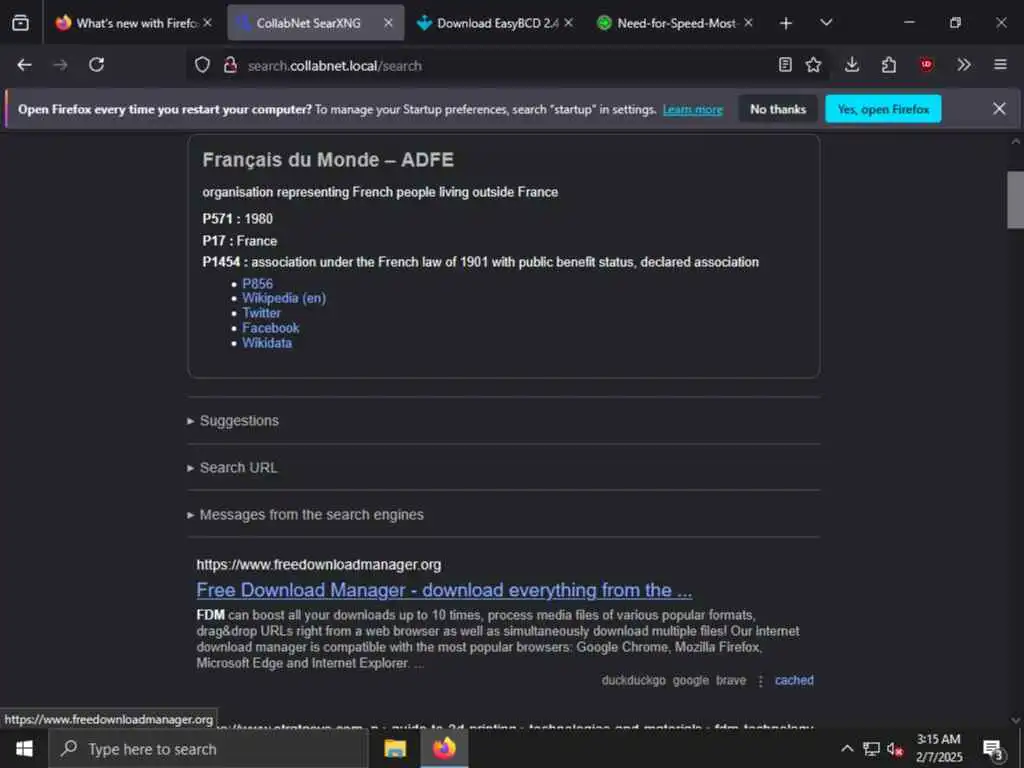
Task: Open result engines more options dots
Action: (x=760, y=680)
